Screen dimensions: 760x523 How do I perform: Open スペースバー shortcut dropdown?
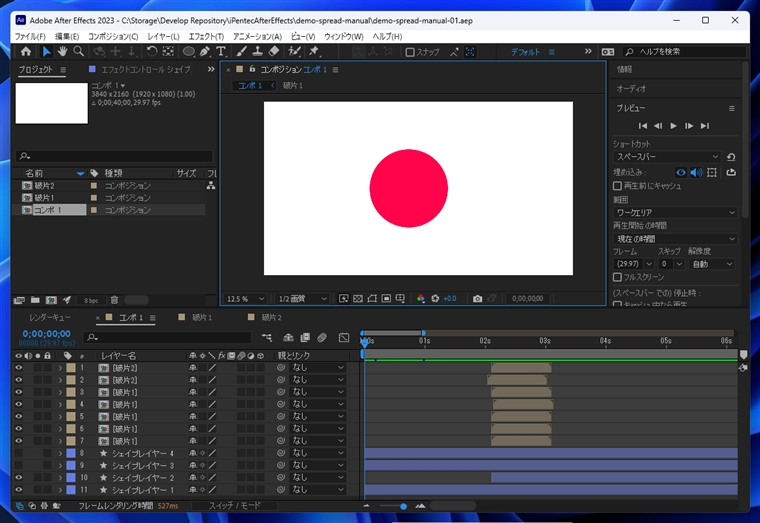click(667, 157)
